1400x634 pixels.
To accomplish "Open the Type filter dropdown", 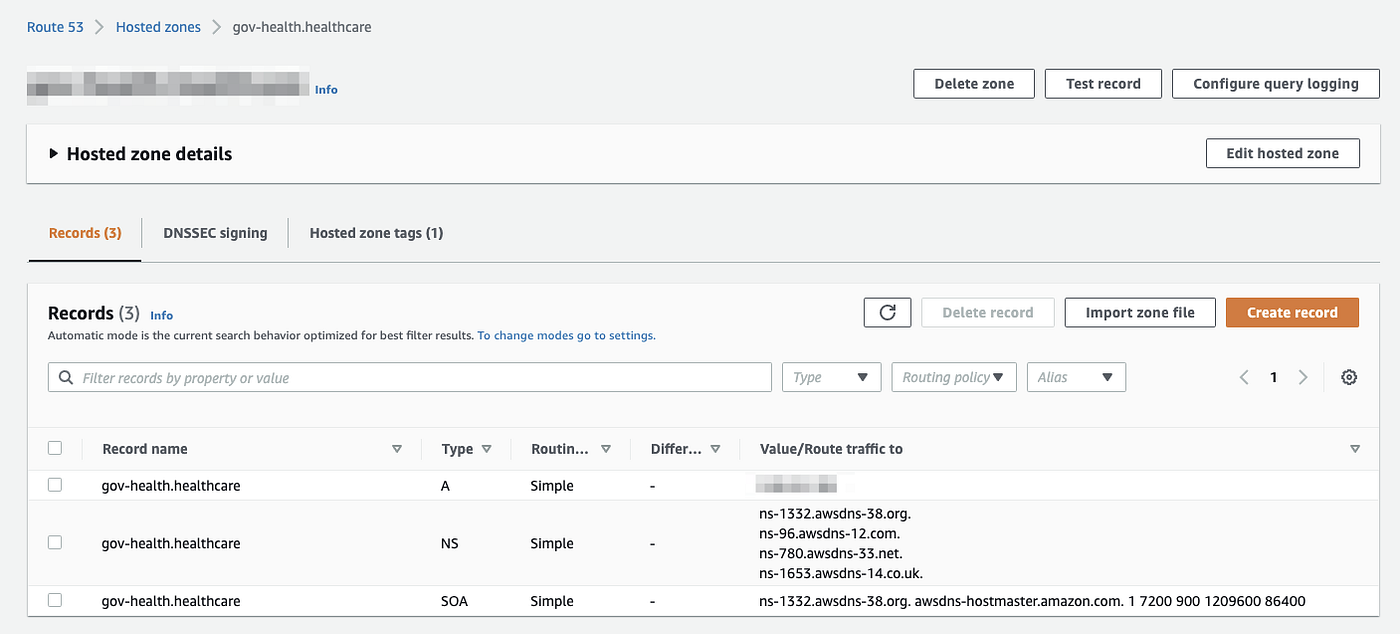I will click(831, 377).
